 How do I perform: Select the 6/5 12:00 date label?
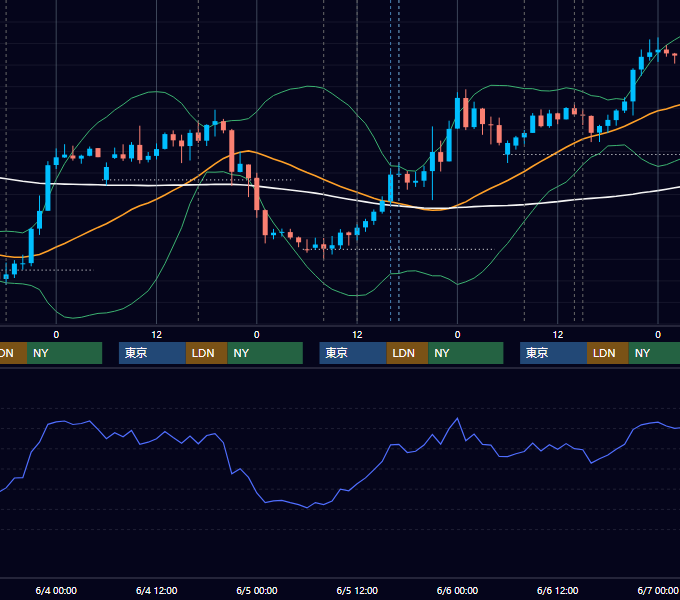(x=357, y=590)
